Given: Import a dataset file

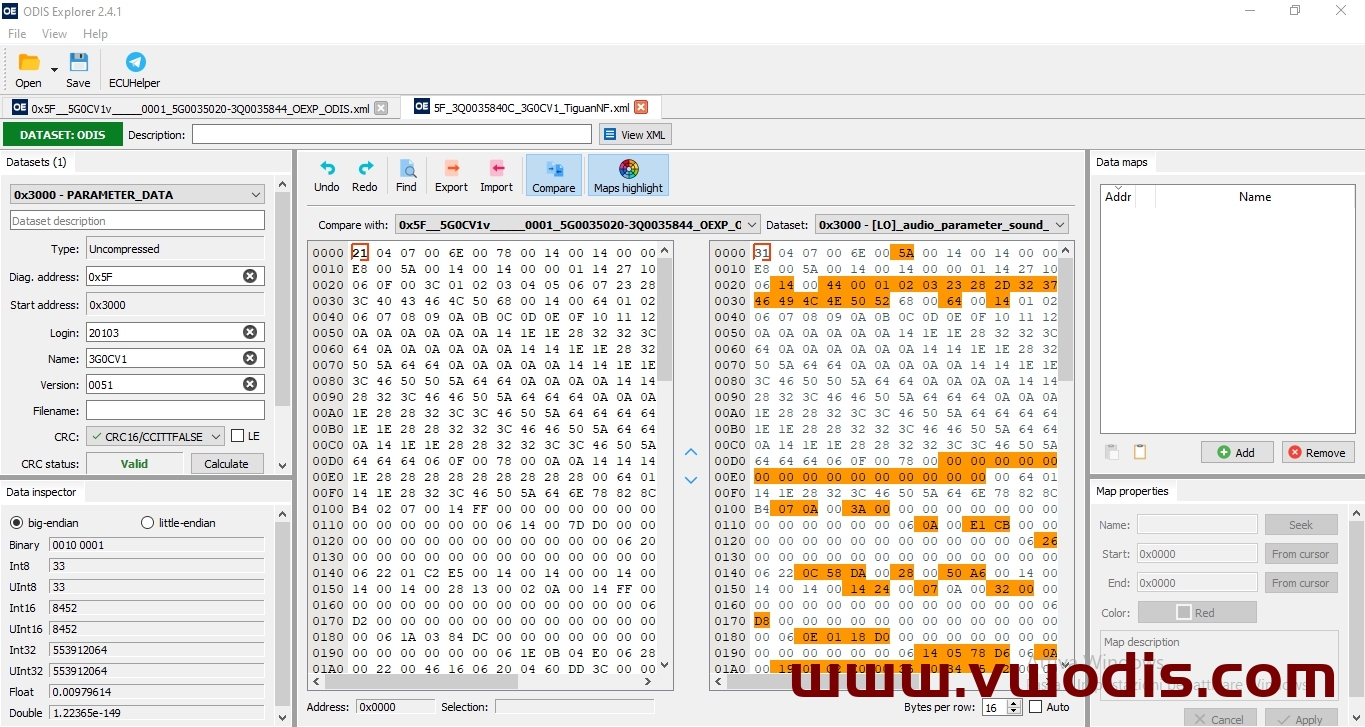Looking at the screenshot, I should pyautogui.click(x=496, y=174).
